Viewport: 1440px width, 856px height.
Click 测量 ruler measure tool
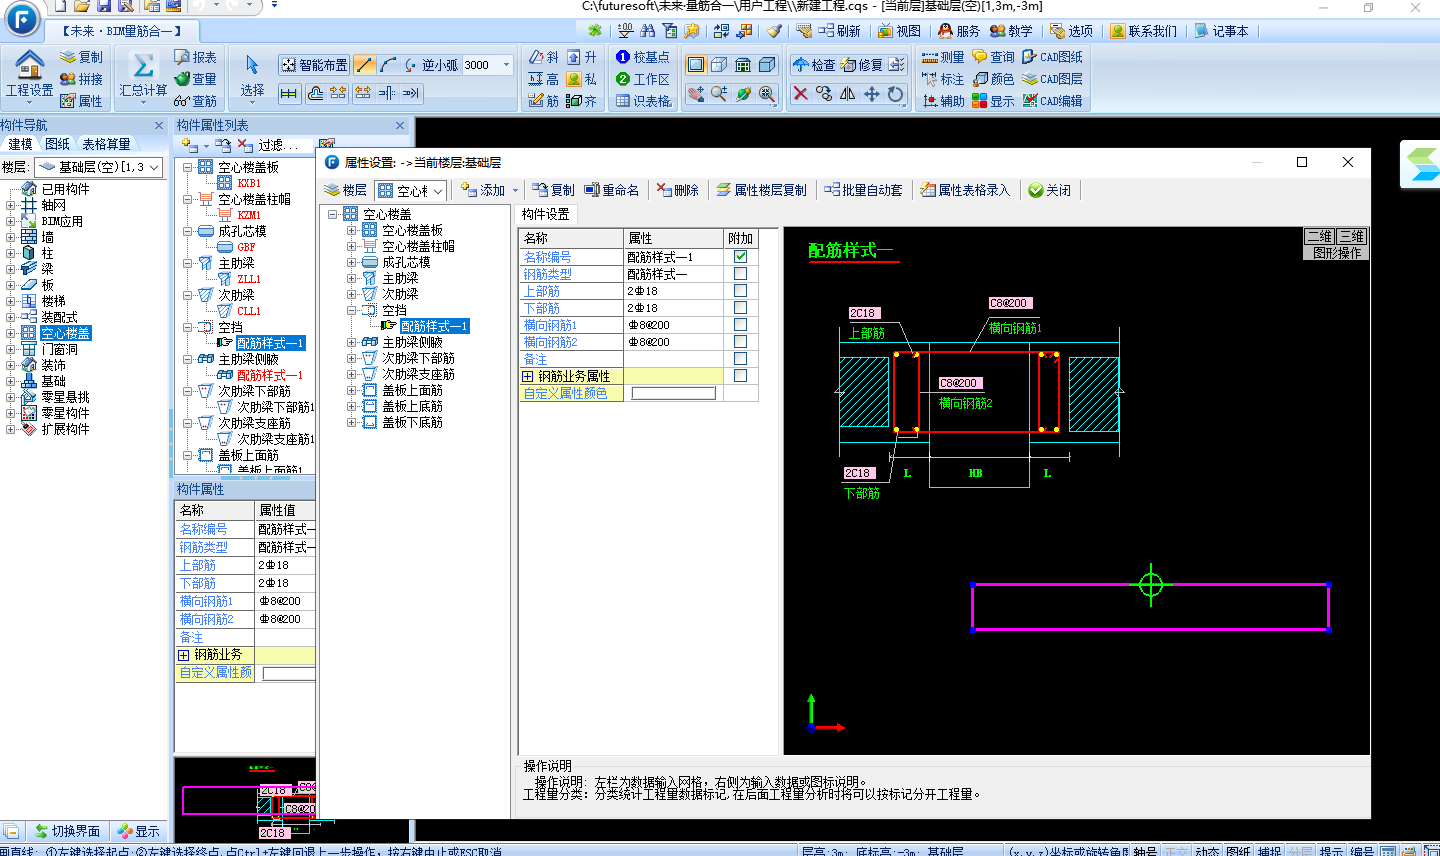point(942,57)
